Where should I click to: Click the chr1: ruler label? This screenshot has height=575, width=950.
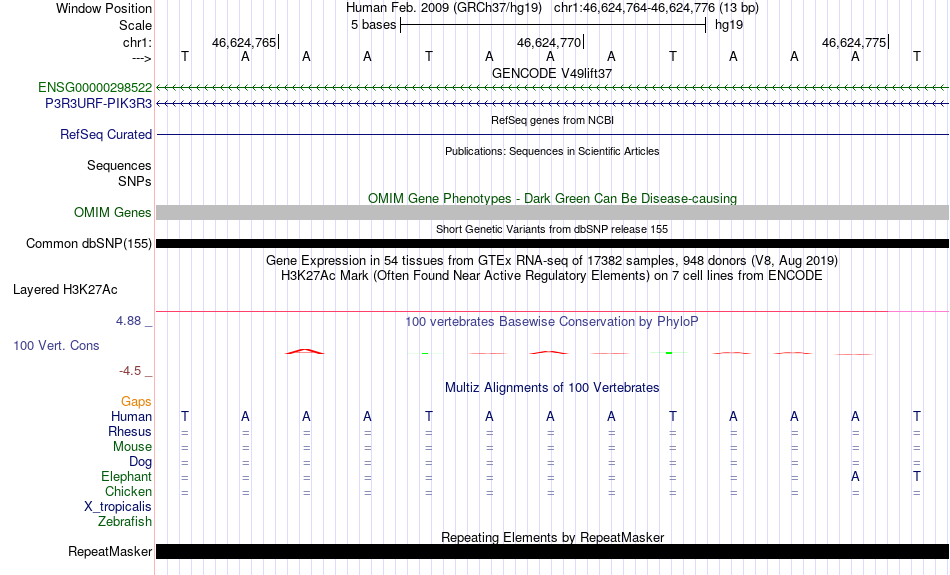coord(137,42)
